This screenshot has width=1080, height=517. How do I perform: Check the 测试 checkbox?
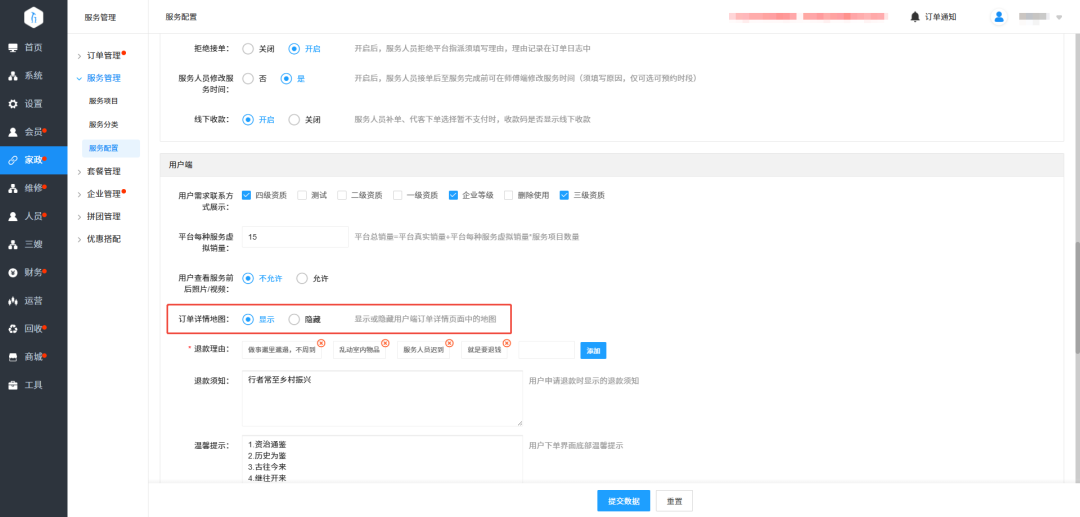(x=302, y=196)
